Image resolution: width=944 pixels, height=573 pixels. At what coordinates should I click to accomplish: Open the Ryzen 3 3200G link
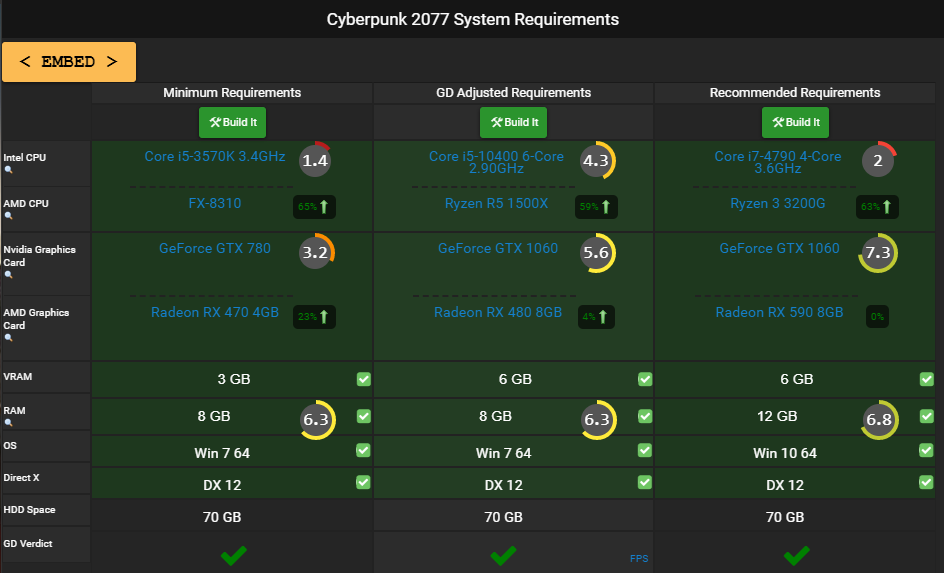[778, 203]
